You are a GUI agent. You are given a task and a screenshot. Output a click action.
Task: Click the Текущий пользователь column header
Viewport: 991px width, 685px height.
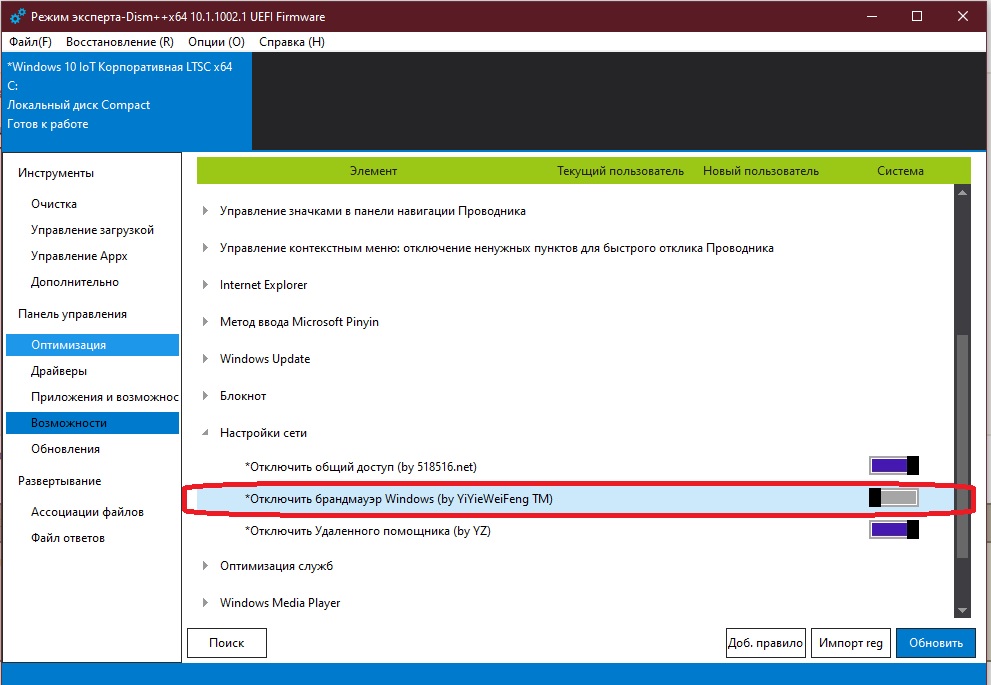coord(620,171)
